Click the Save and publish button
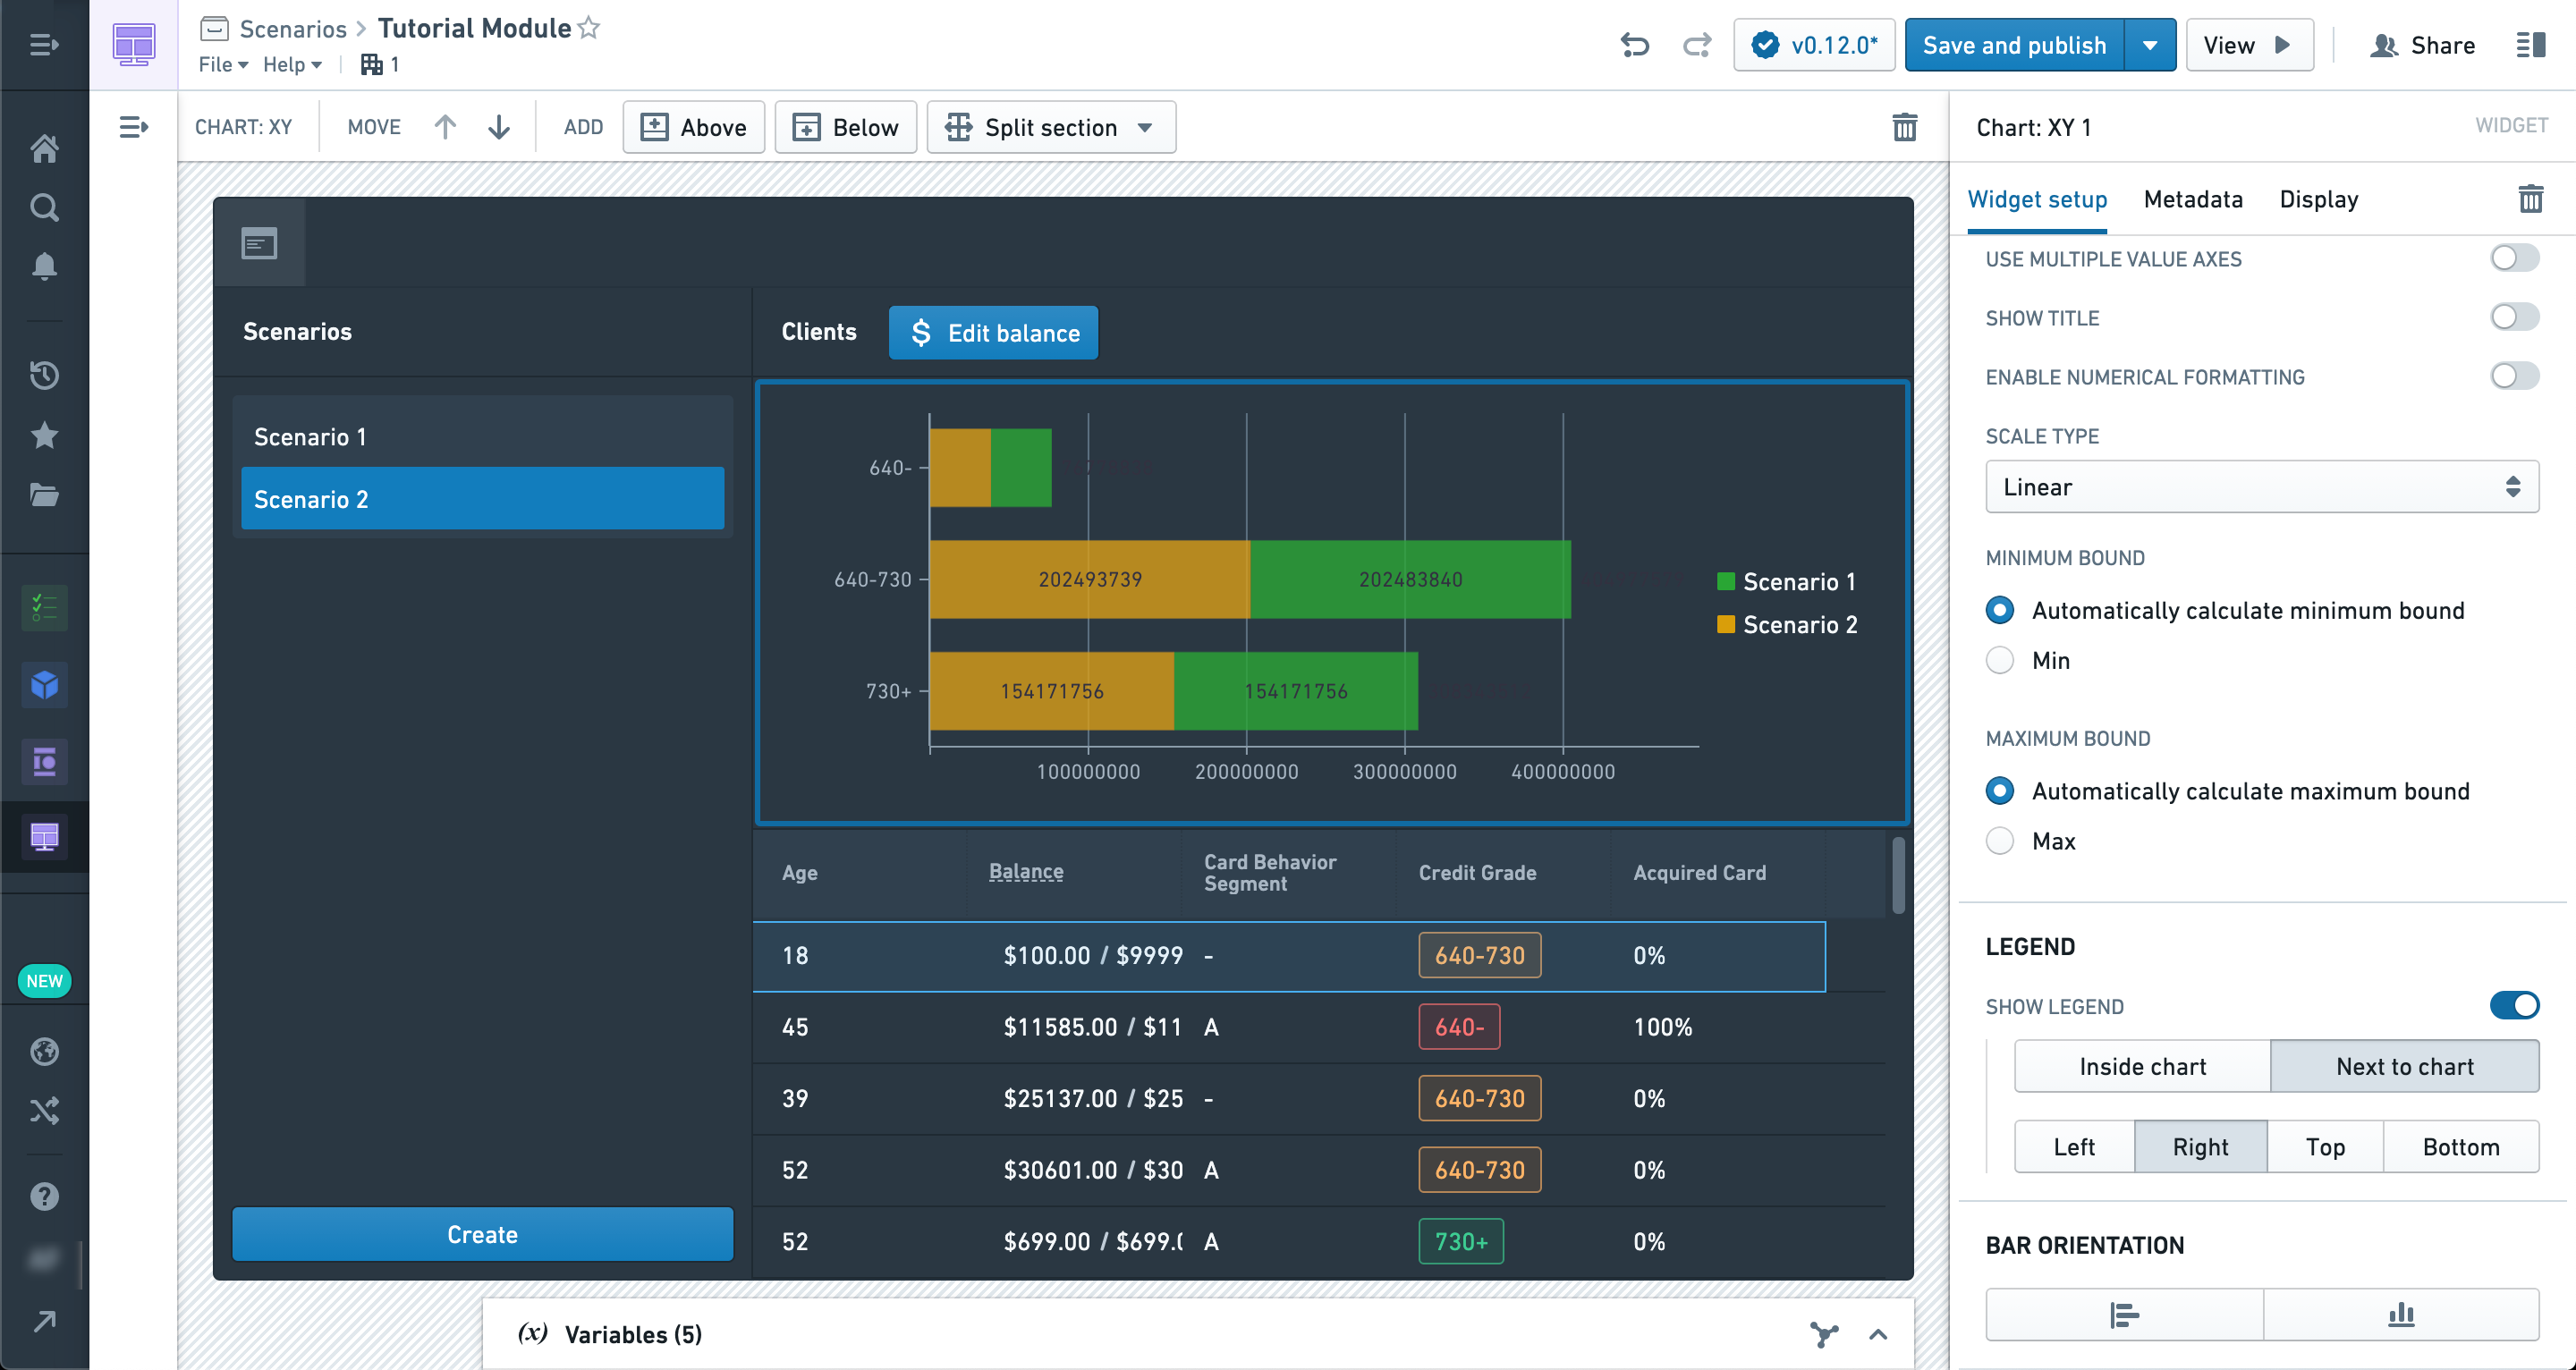This screenshot has height=1370, width=2576. point(2015,45)
